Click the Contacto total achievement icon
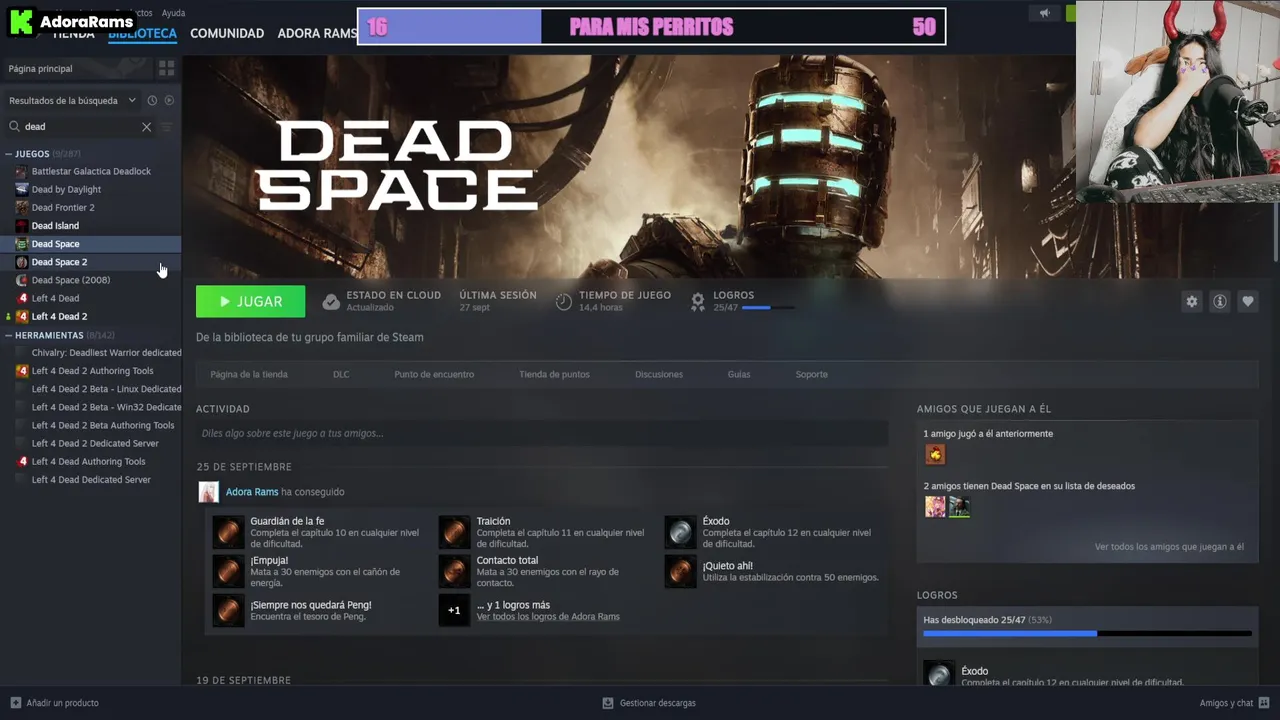This screenshot has height=720, width=1280. tap(454, 571)
